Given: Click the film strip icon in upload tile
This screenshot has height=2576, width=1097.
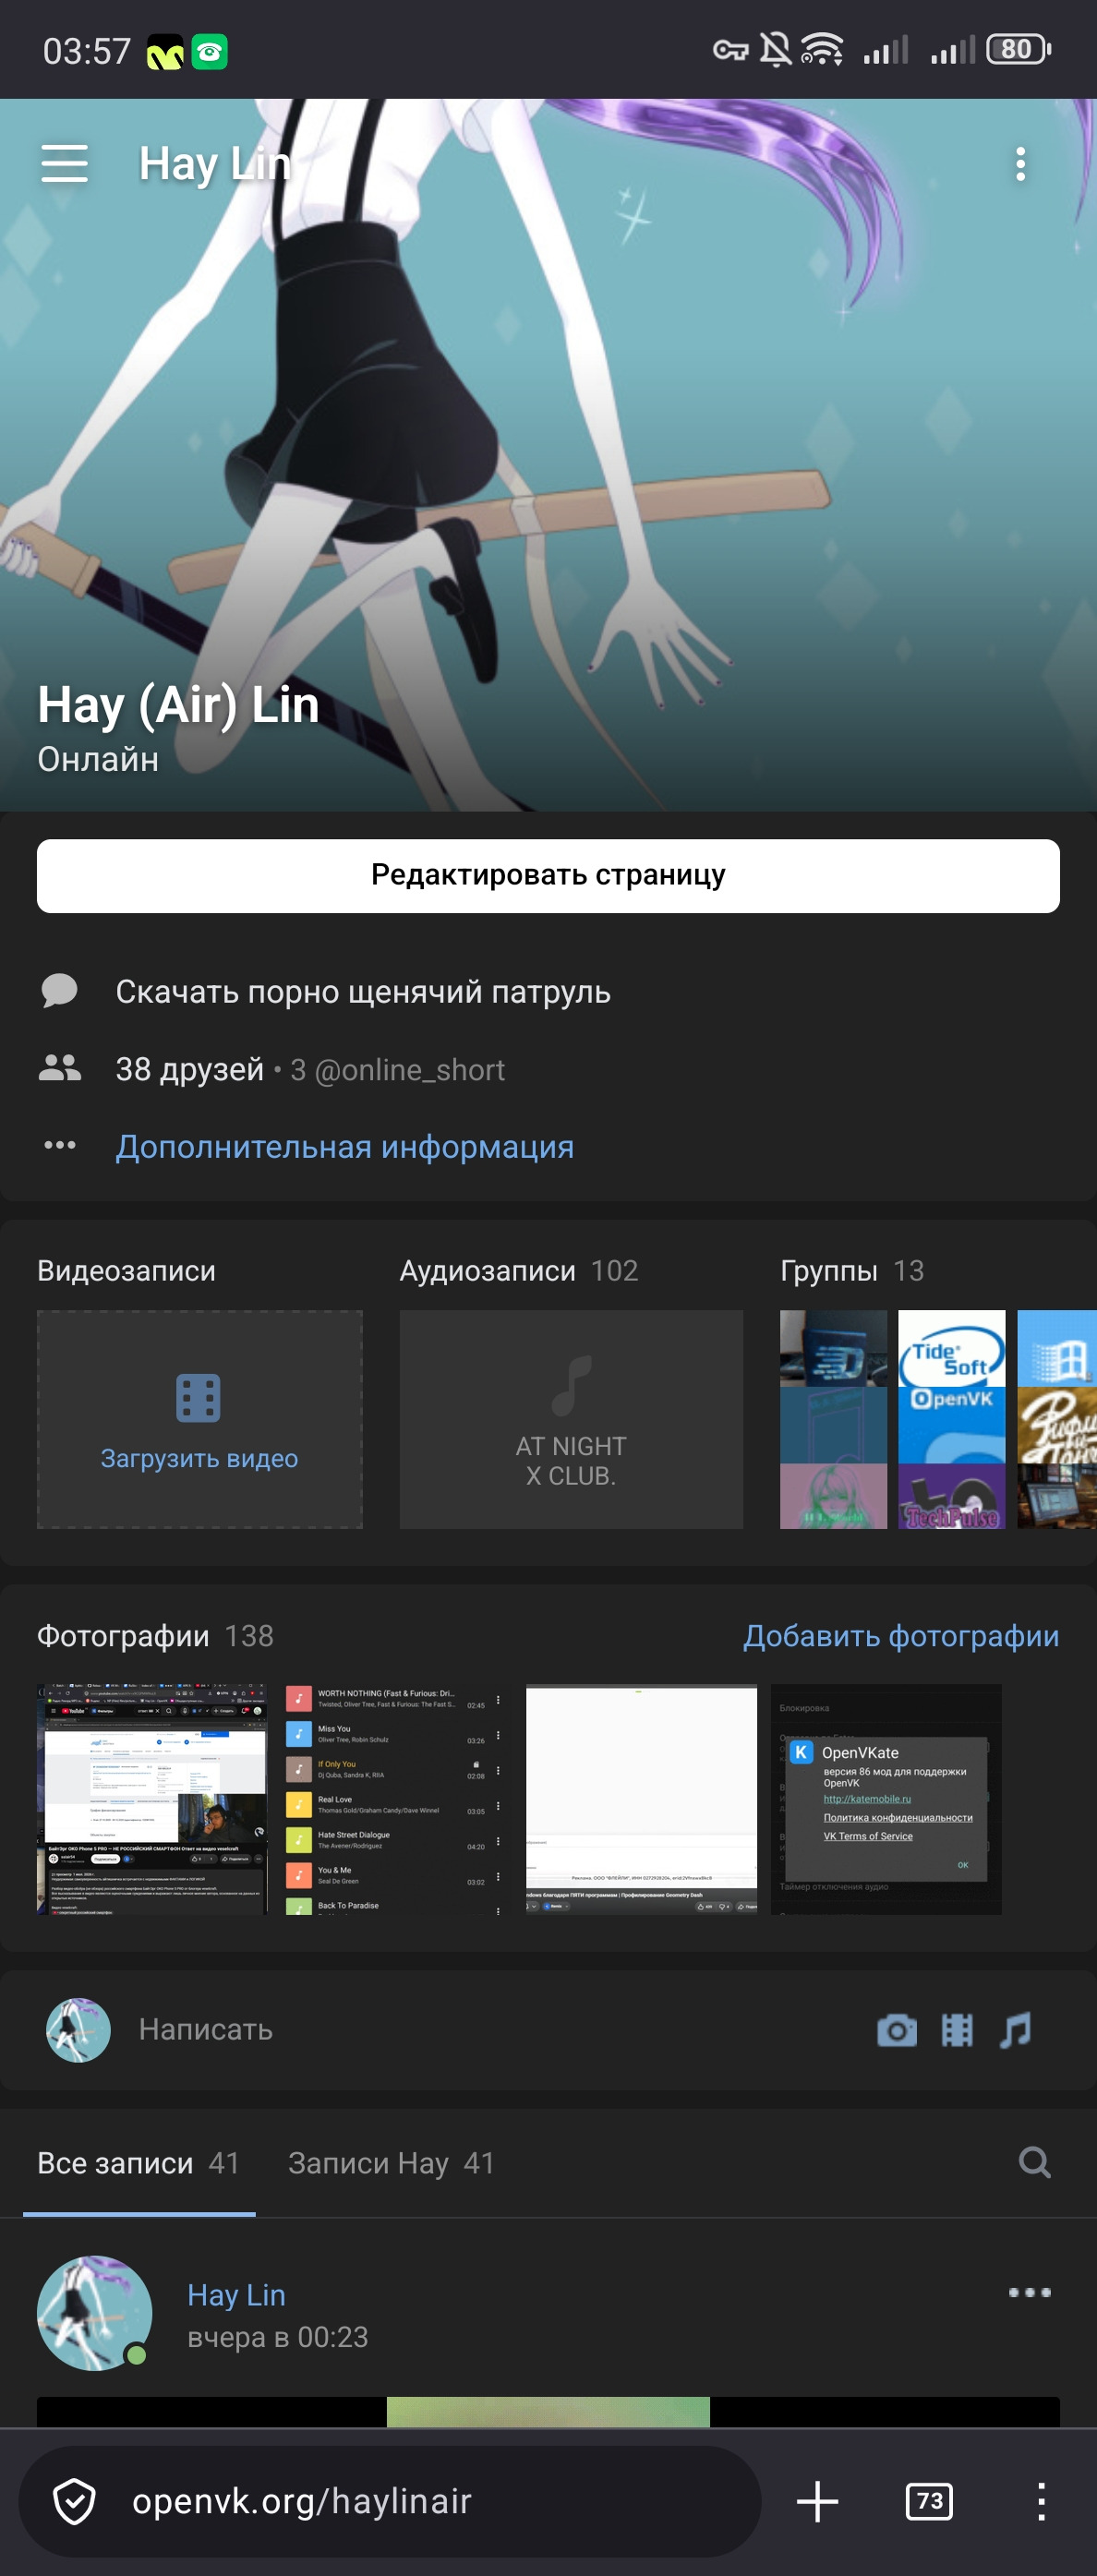Looking at the screenshot, I should point(198,1397).
